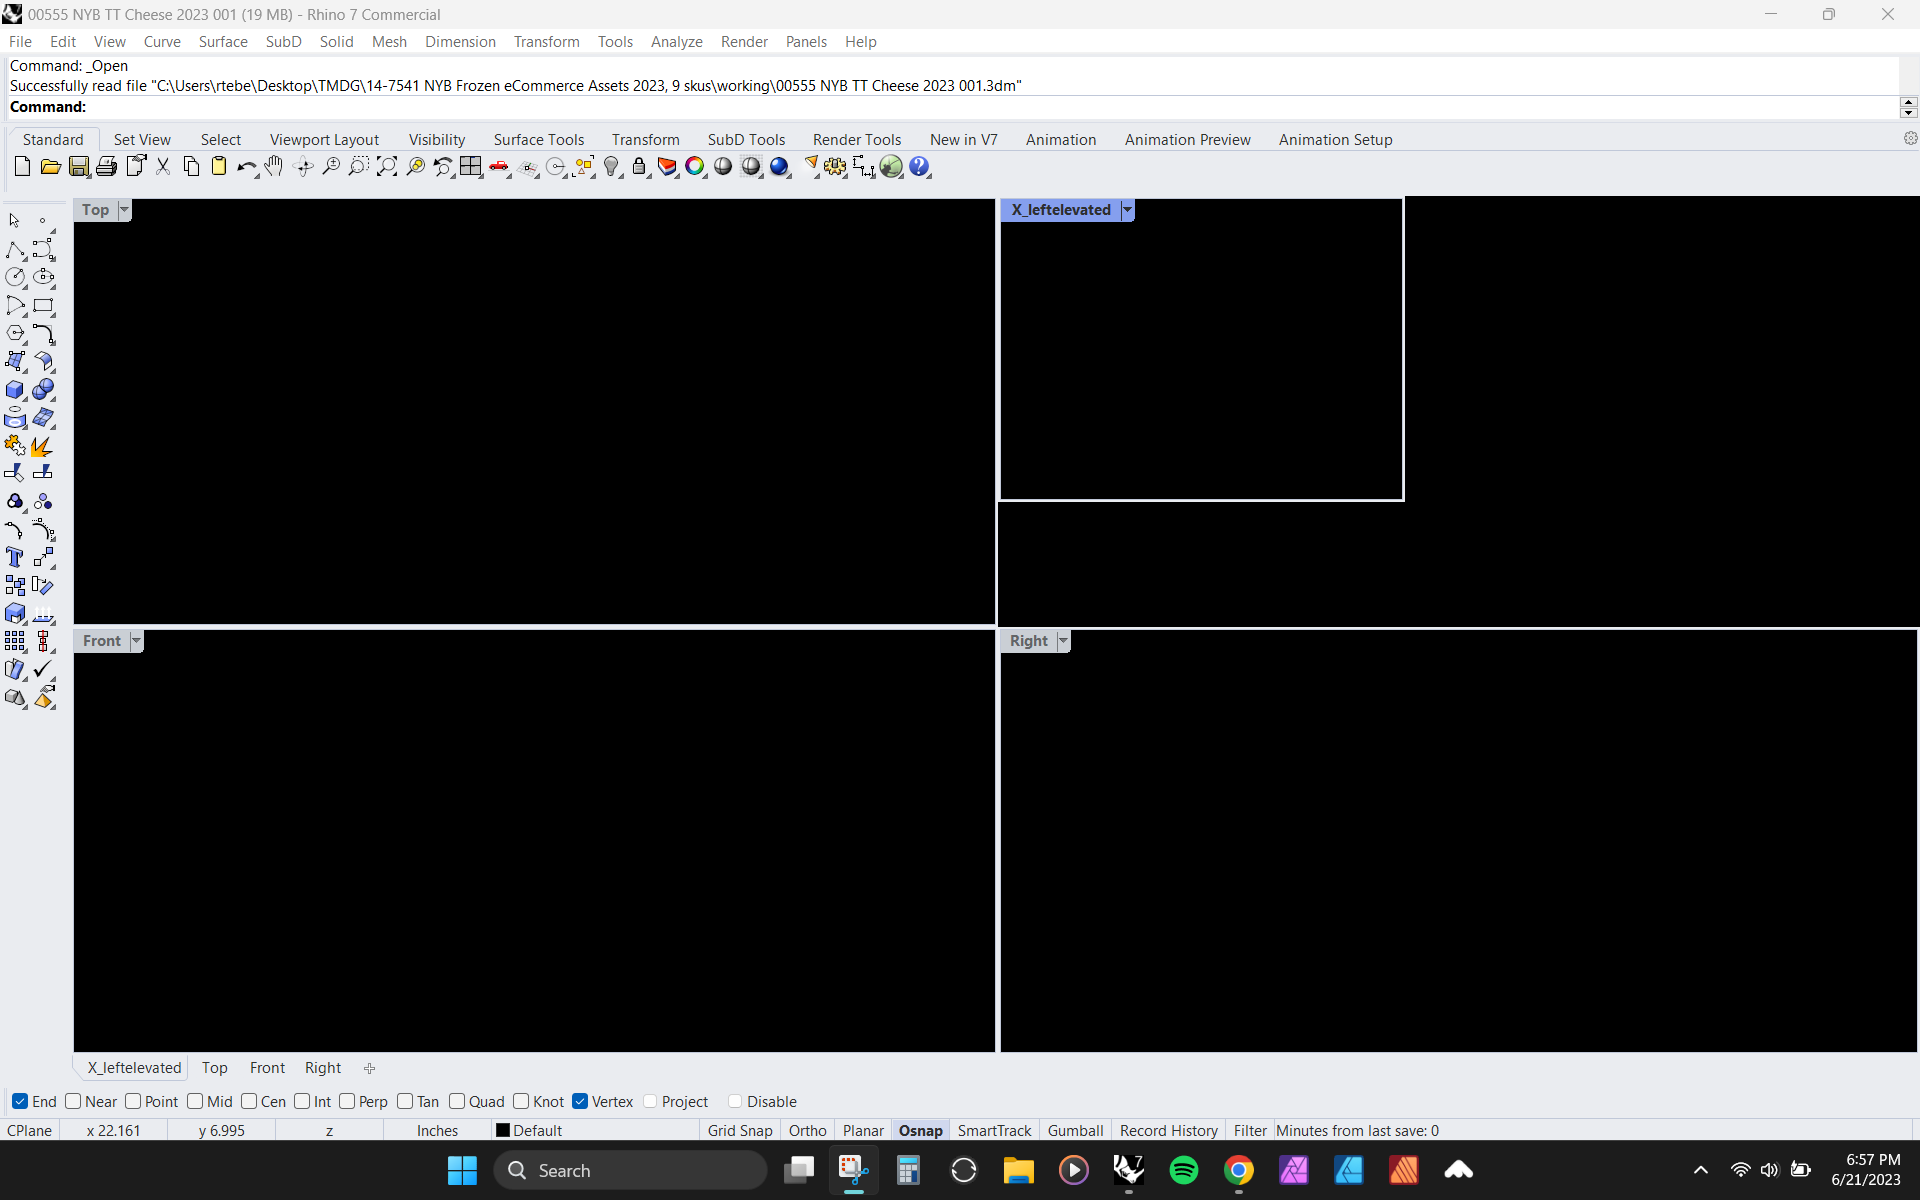This screenshot has height=1200, width=1920.
Task: Toggle Gumball in the status bar
Action: [x=1075, y=1130]
